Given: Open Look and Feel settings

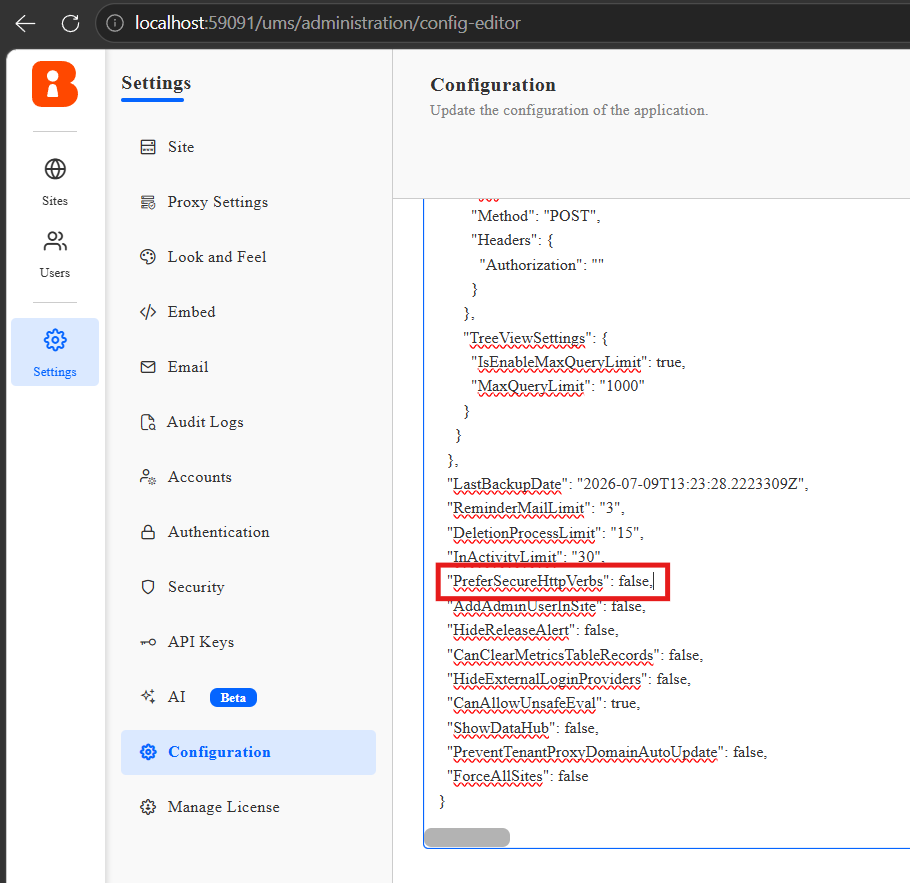Looking at the screenshot, I should click(x=217, y=257).
